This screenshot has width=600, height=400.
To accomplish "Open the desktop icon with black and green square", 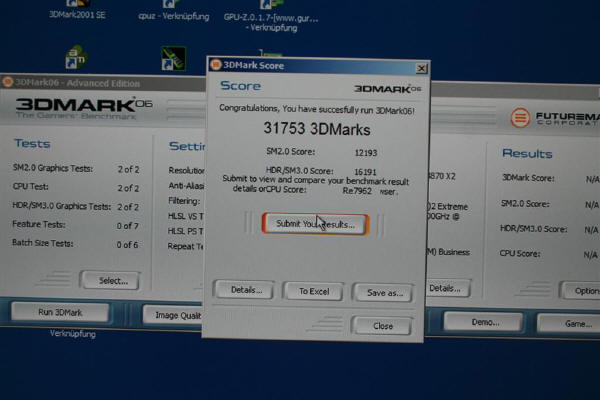I will click(173, 59).
